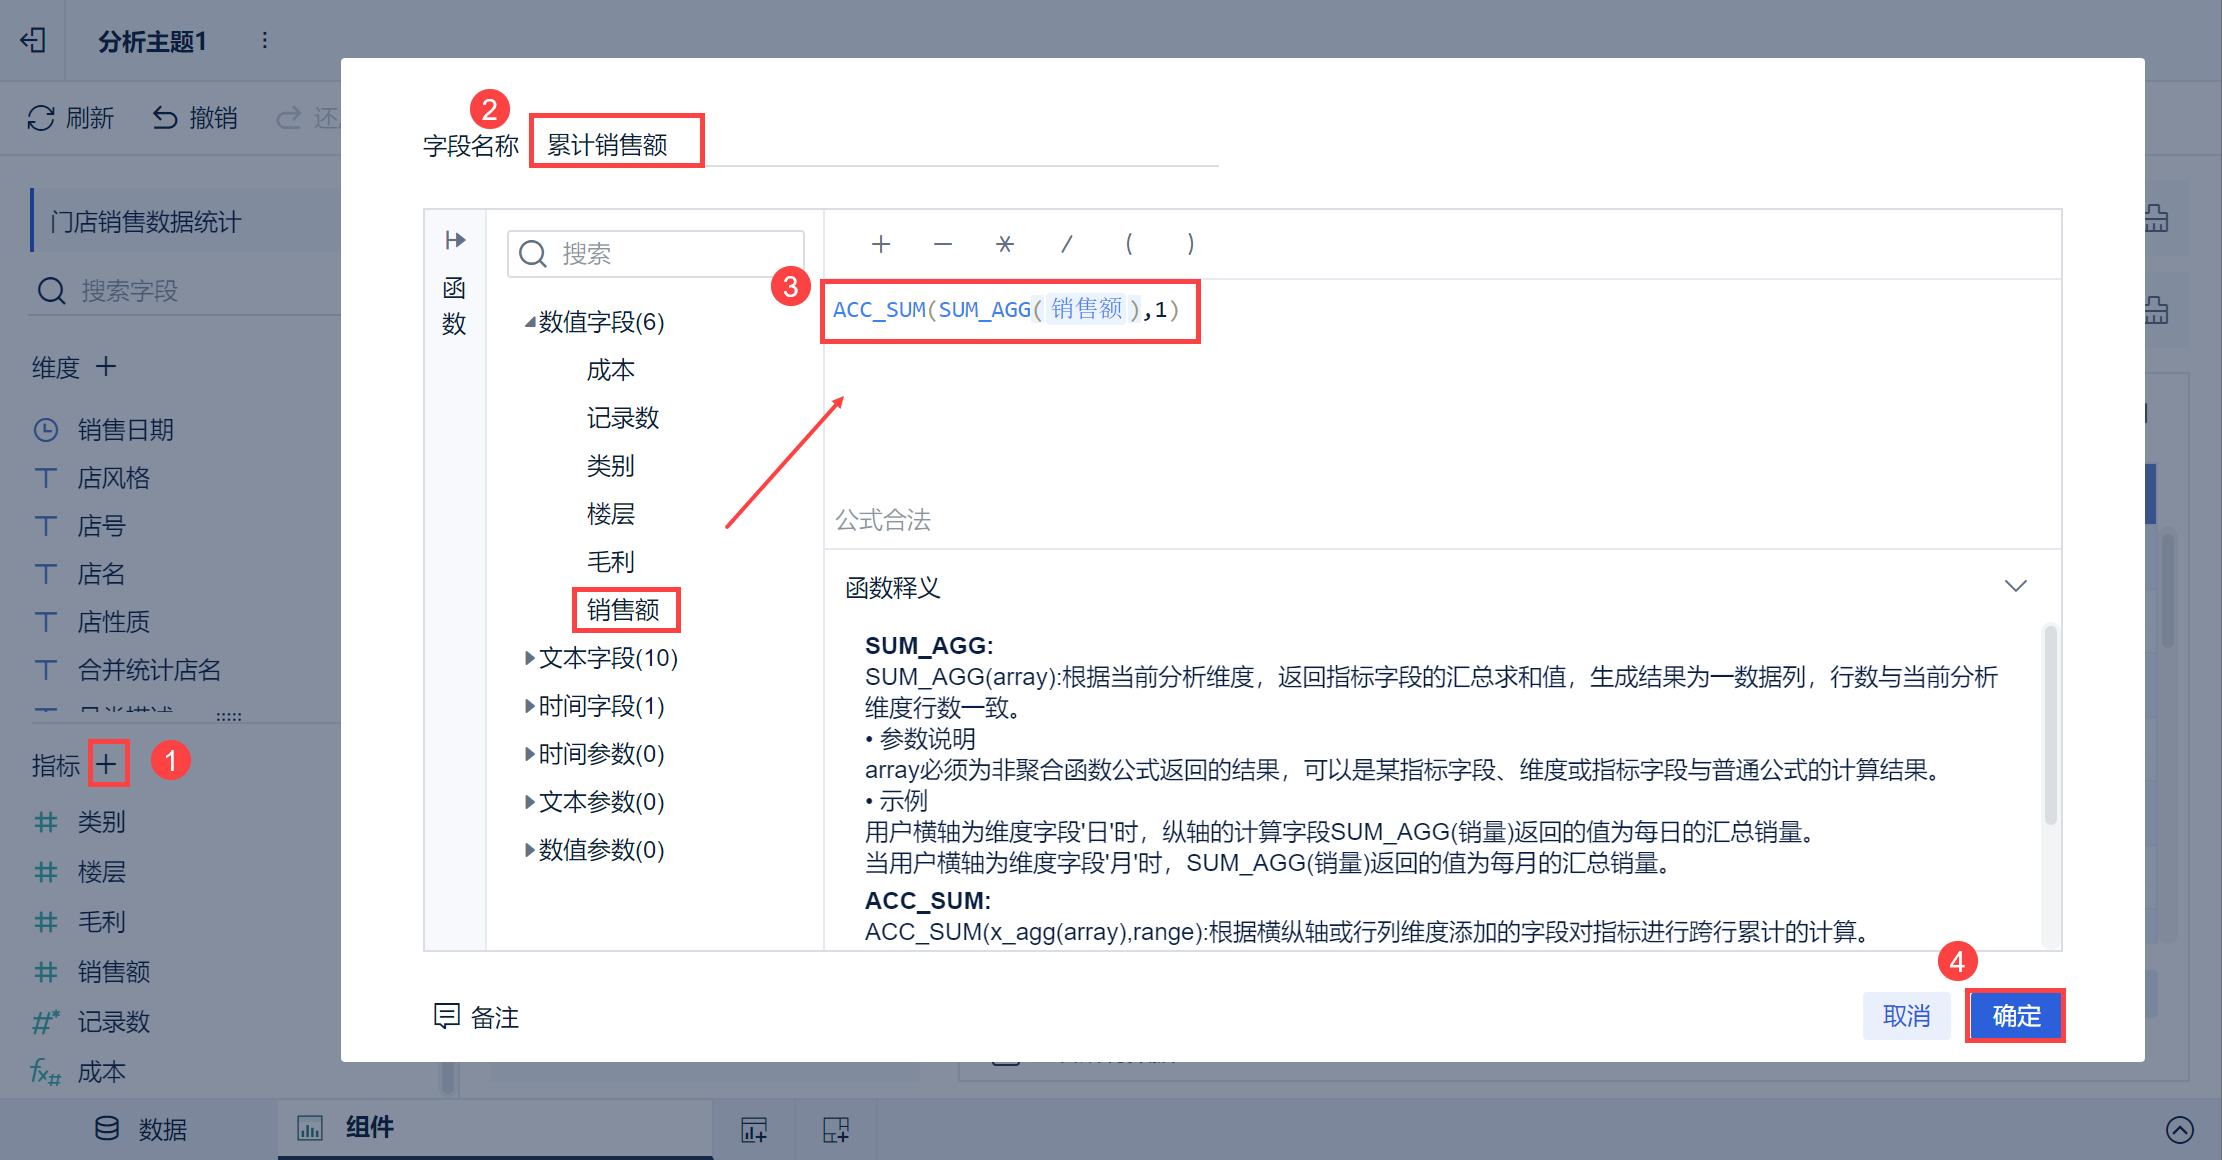The image size is (2222, 1160).
Task: Insert the multiply operator symbol
Action: coord(1005,244)
